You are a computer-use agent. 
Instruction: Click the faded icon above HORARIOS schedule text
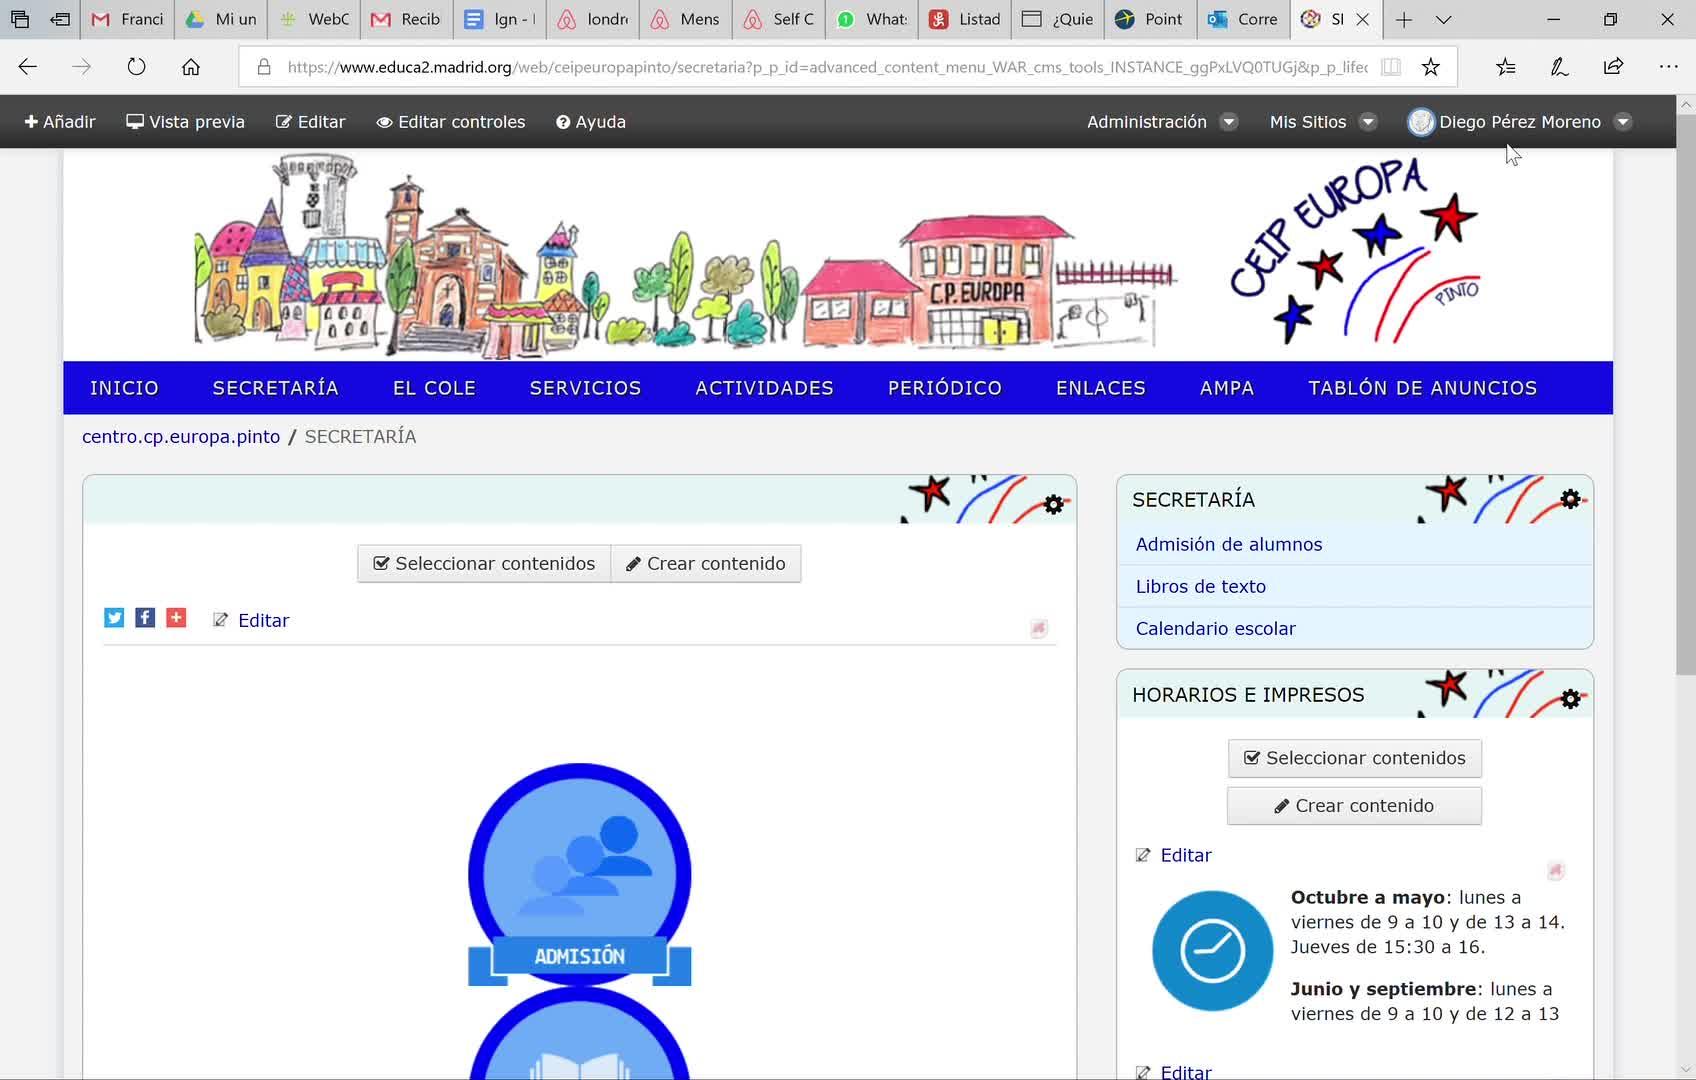(1555, 870)
